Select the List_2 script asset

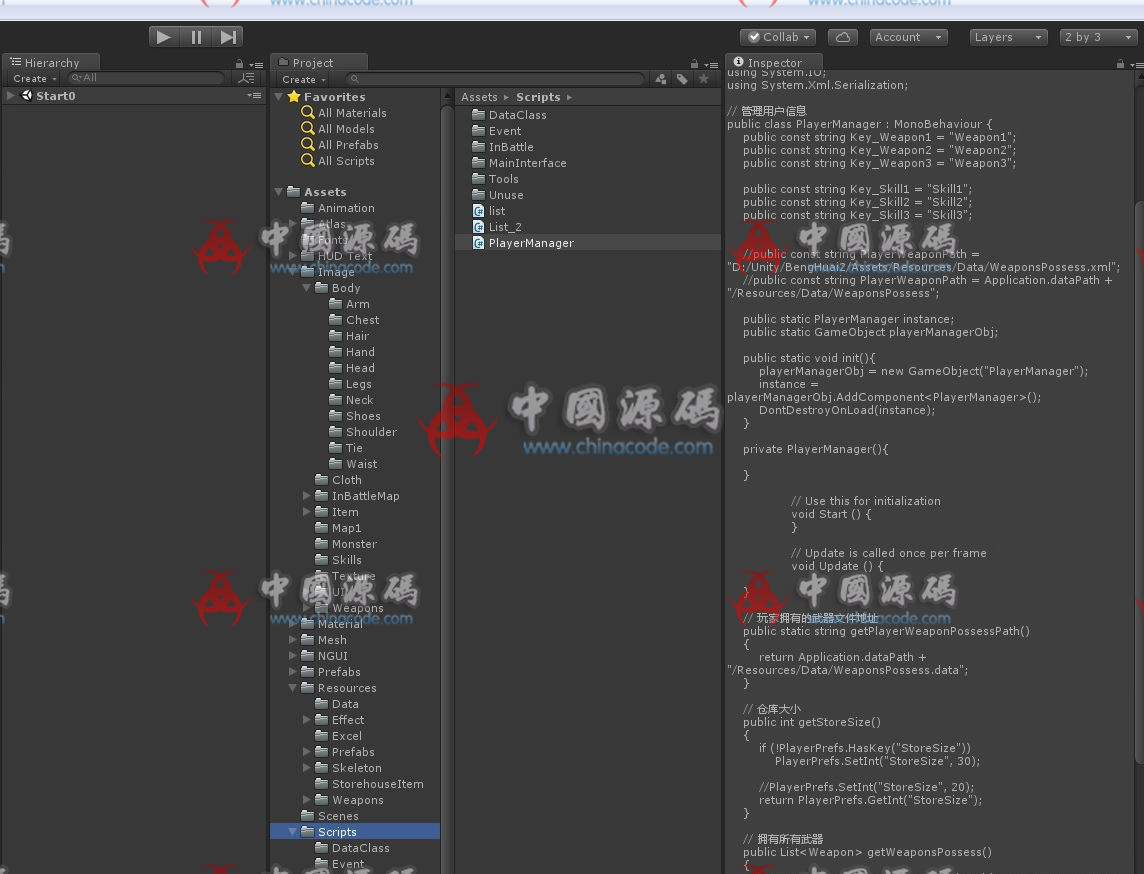(x=504, y=227)
